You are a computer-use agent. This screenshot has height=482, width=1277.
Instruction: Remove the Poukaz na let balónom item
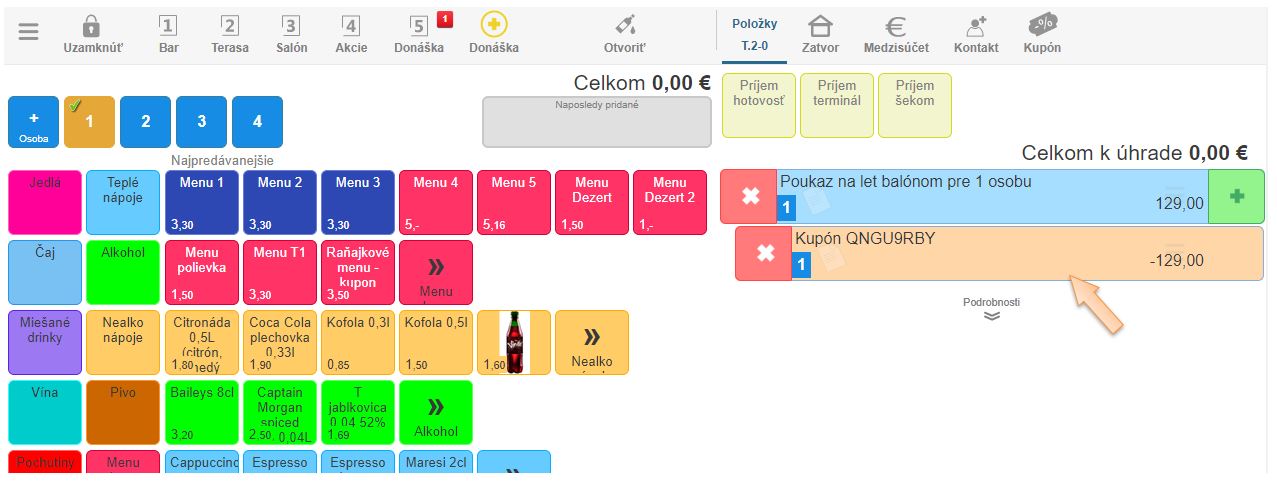(750, 197)
